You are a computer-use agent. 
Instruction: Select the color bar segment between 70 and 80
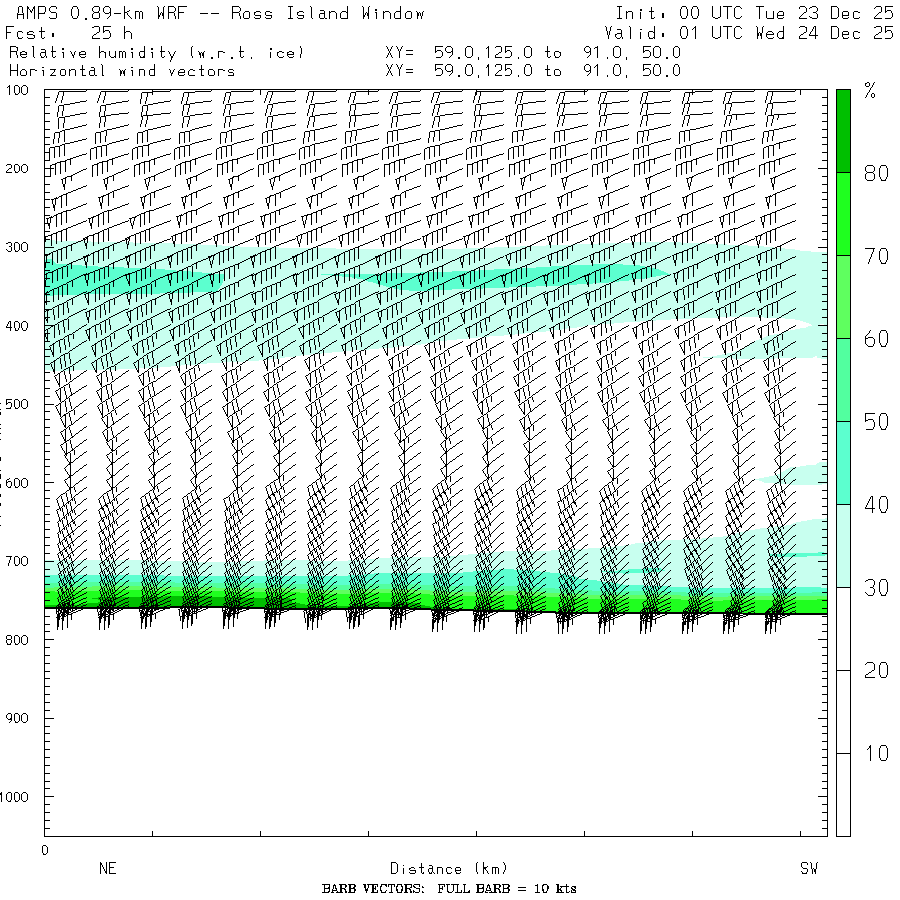pyautogui.click(x=843, y=213)
